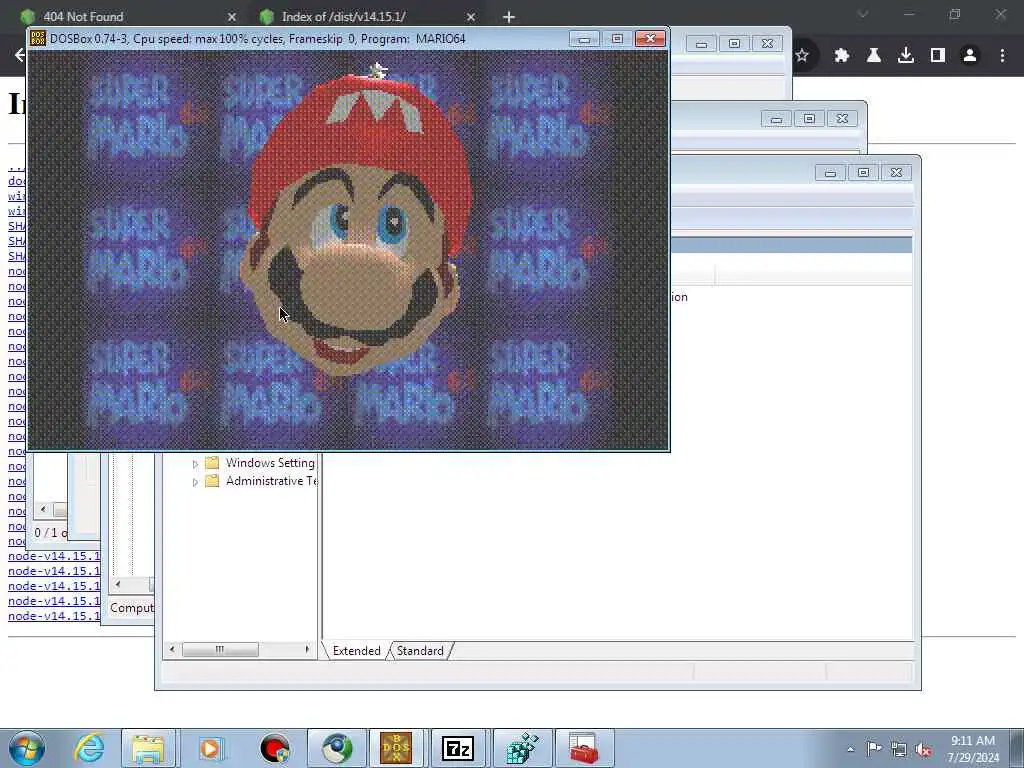
Task: Switch to the Extended view tab
Action: 357,651
